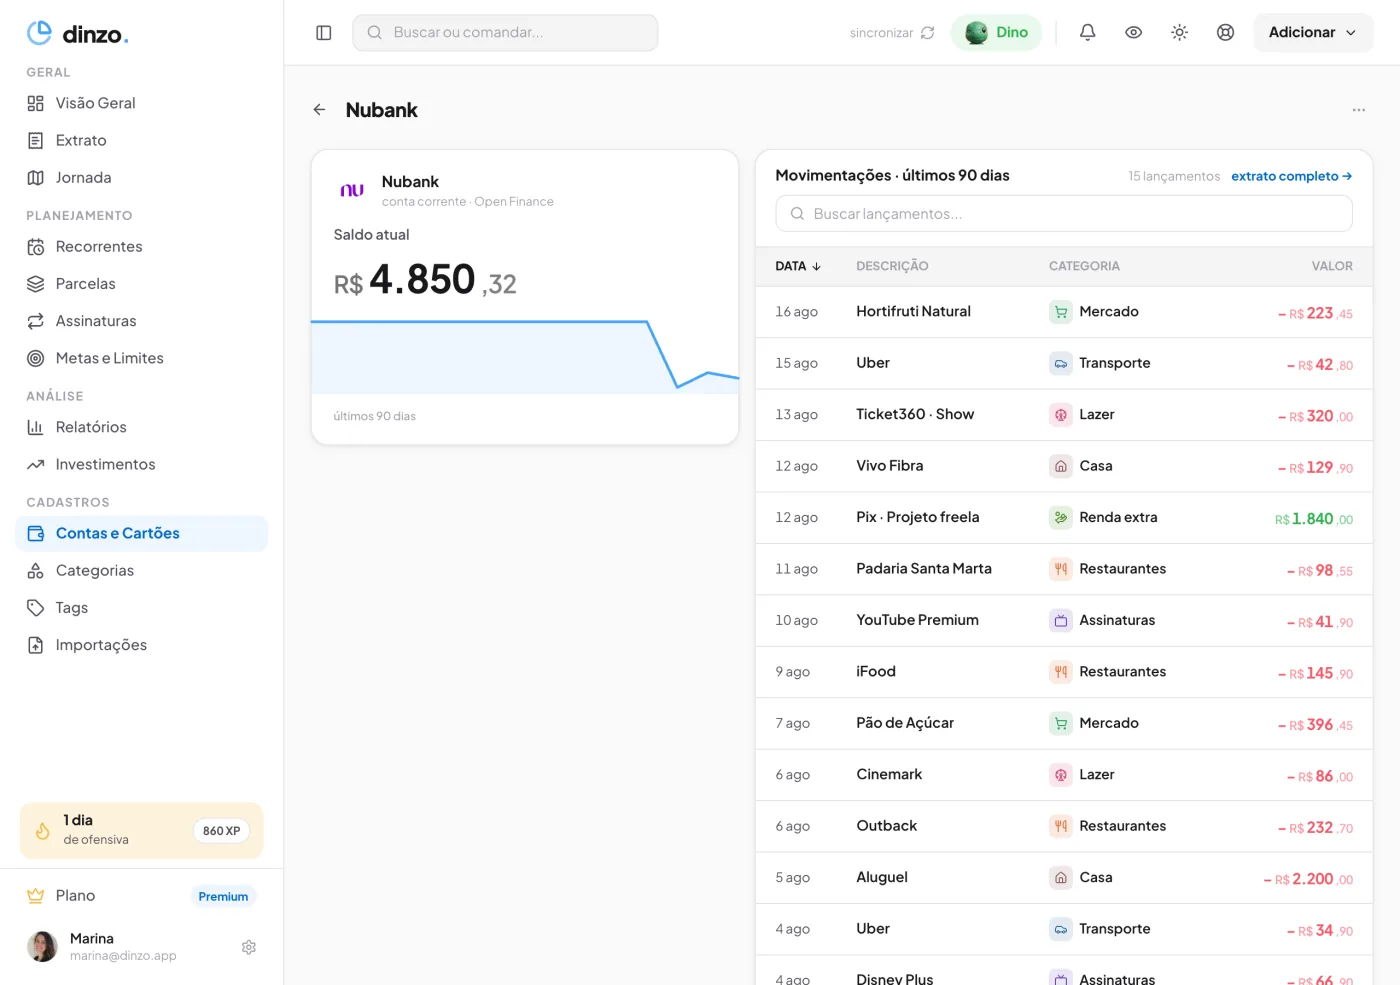Open the Adicionar dropdown
Image resolution: width=1400 pixels, height=985 pixels.
click(x=1313, y=33)
